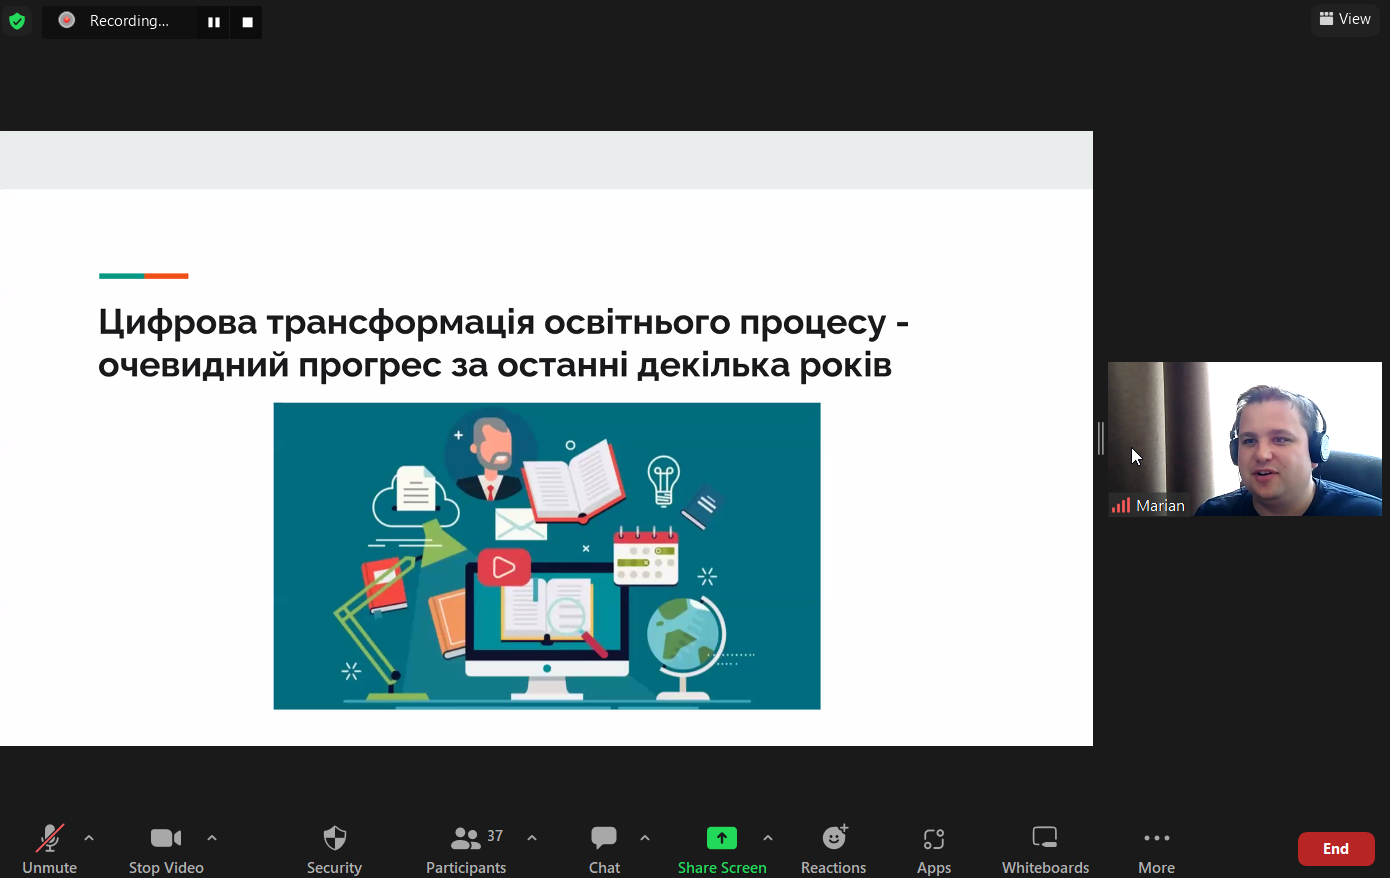Viewport: 1390px width, 878px height.
Task: Click the green Share Screen icon
Action: coord(721,838)
